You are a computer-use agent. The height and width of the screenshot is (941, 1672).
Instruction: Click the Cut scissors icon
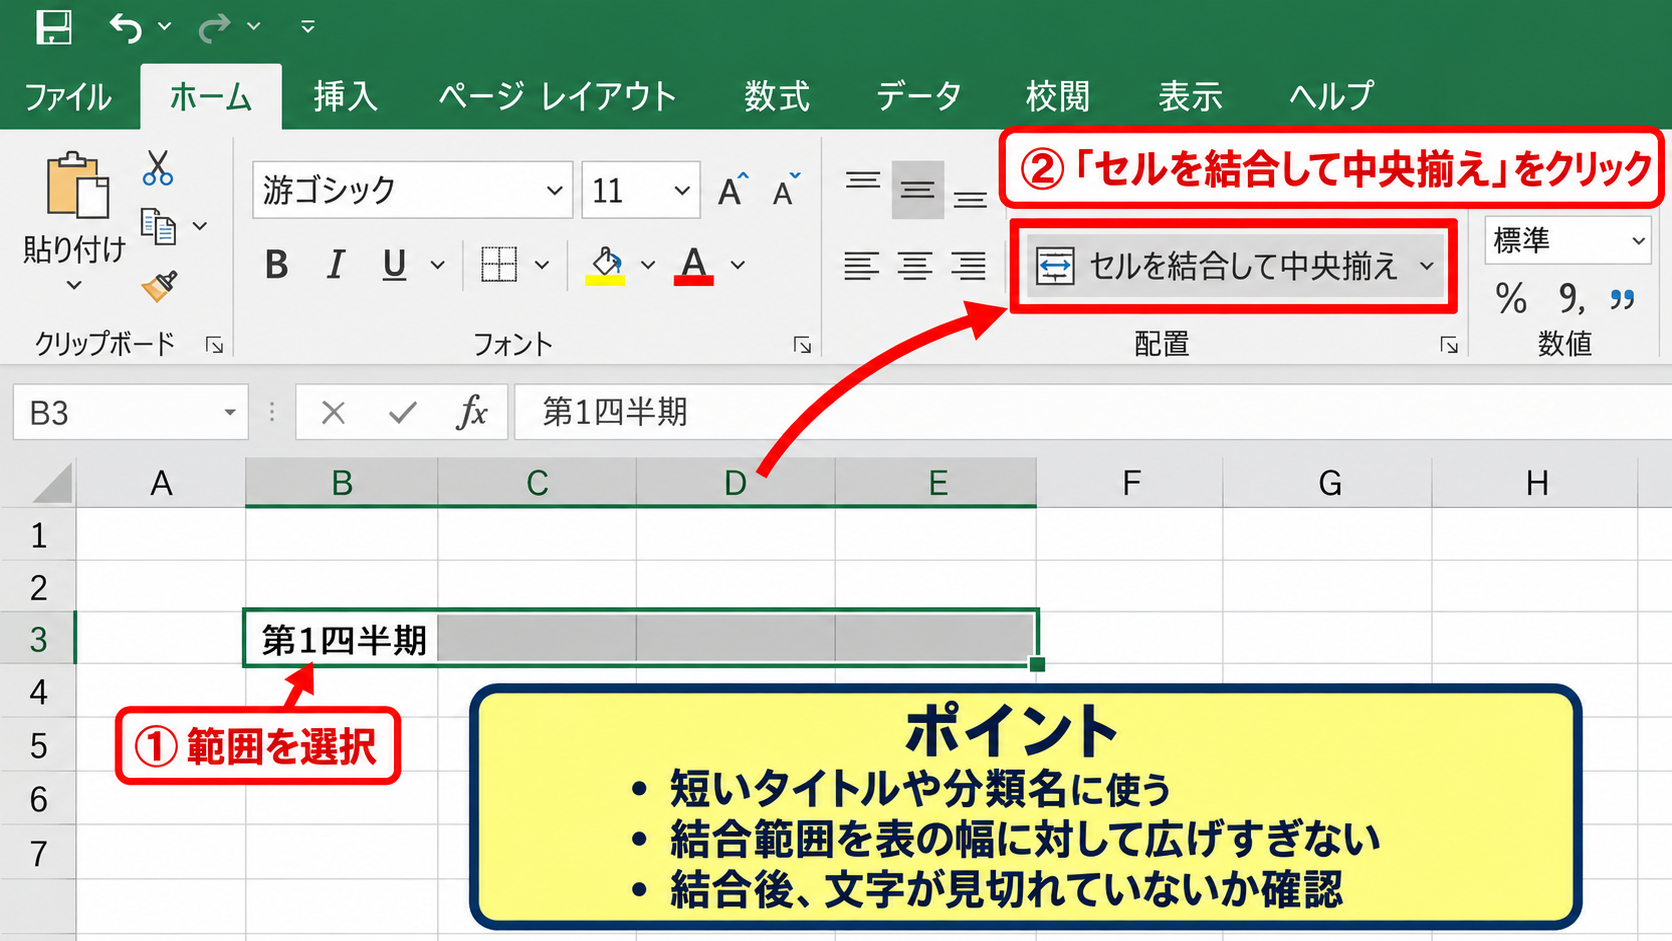[157, 168]
